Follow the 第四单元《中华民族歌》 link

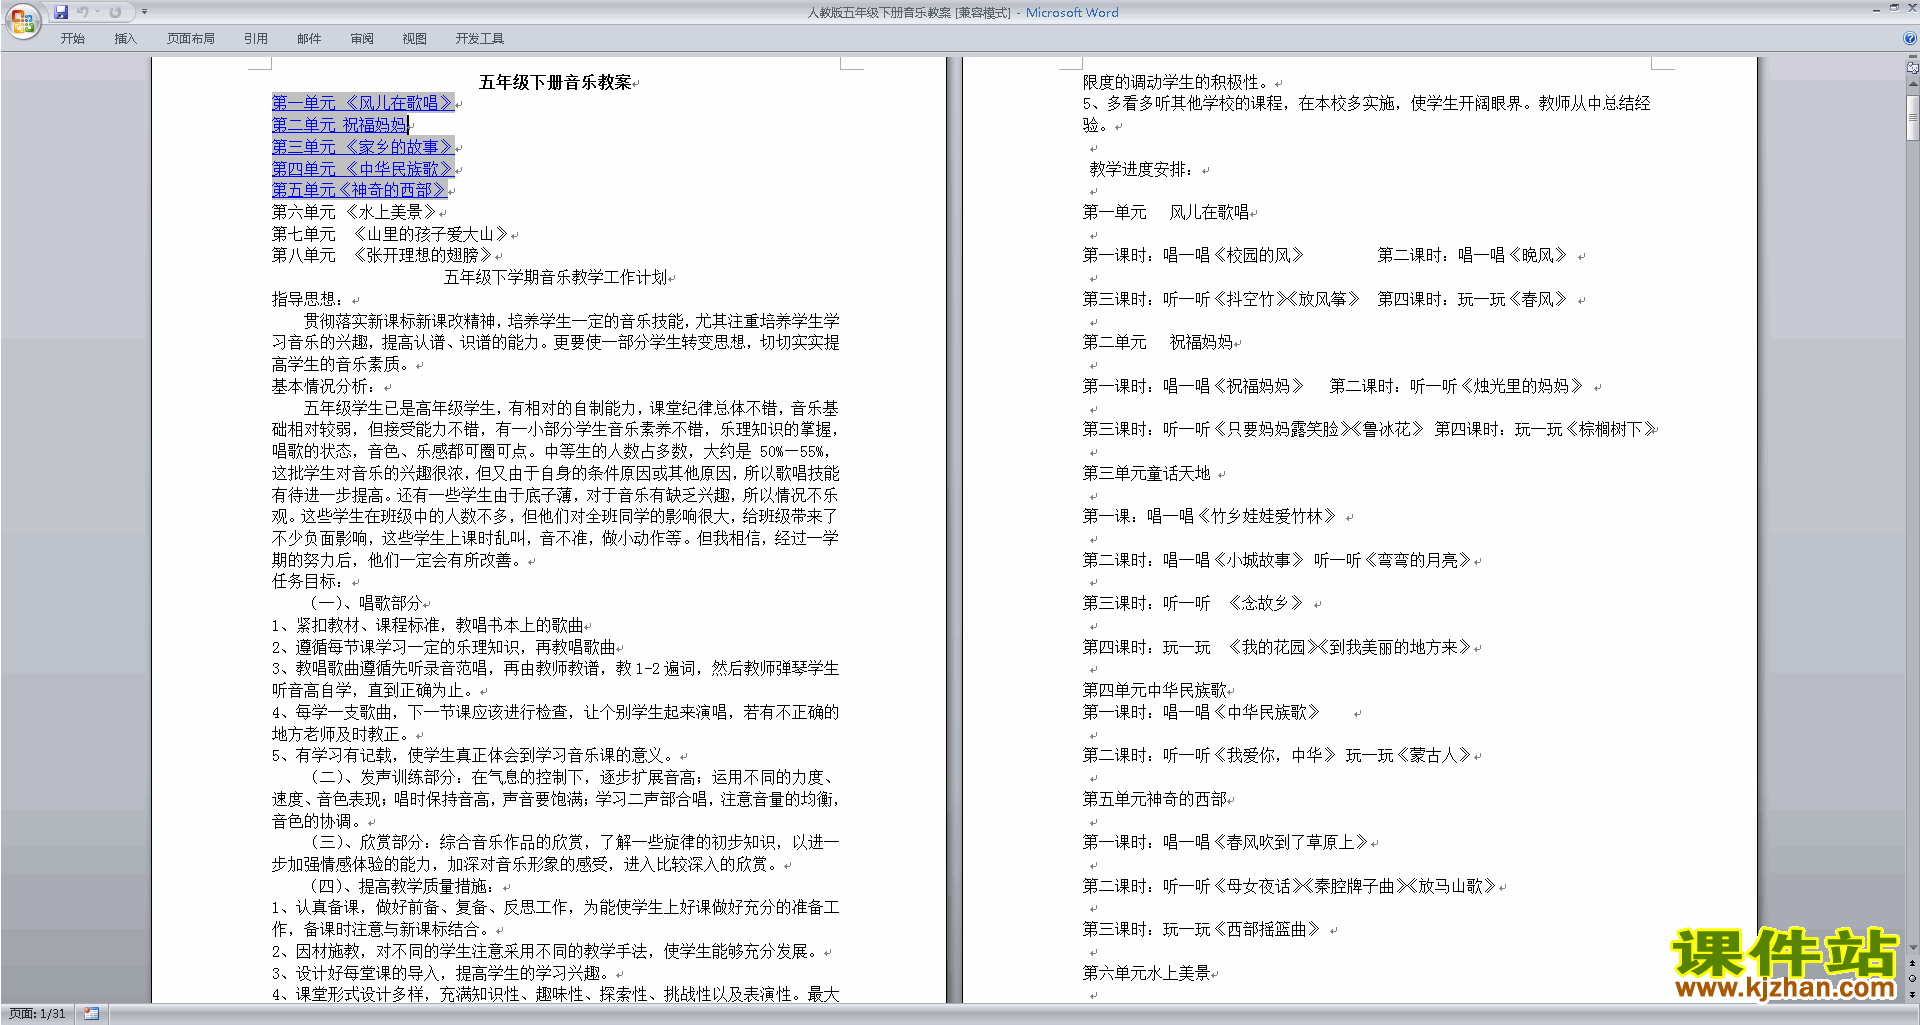pyautogui.click(x=362, y=169)
